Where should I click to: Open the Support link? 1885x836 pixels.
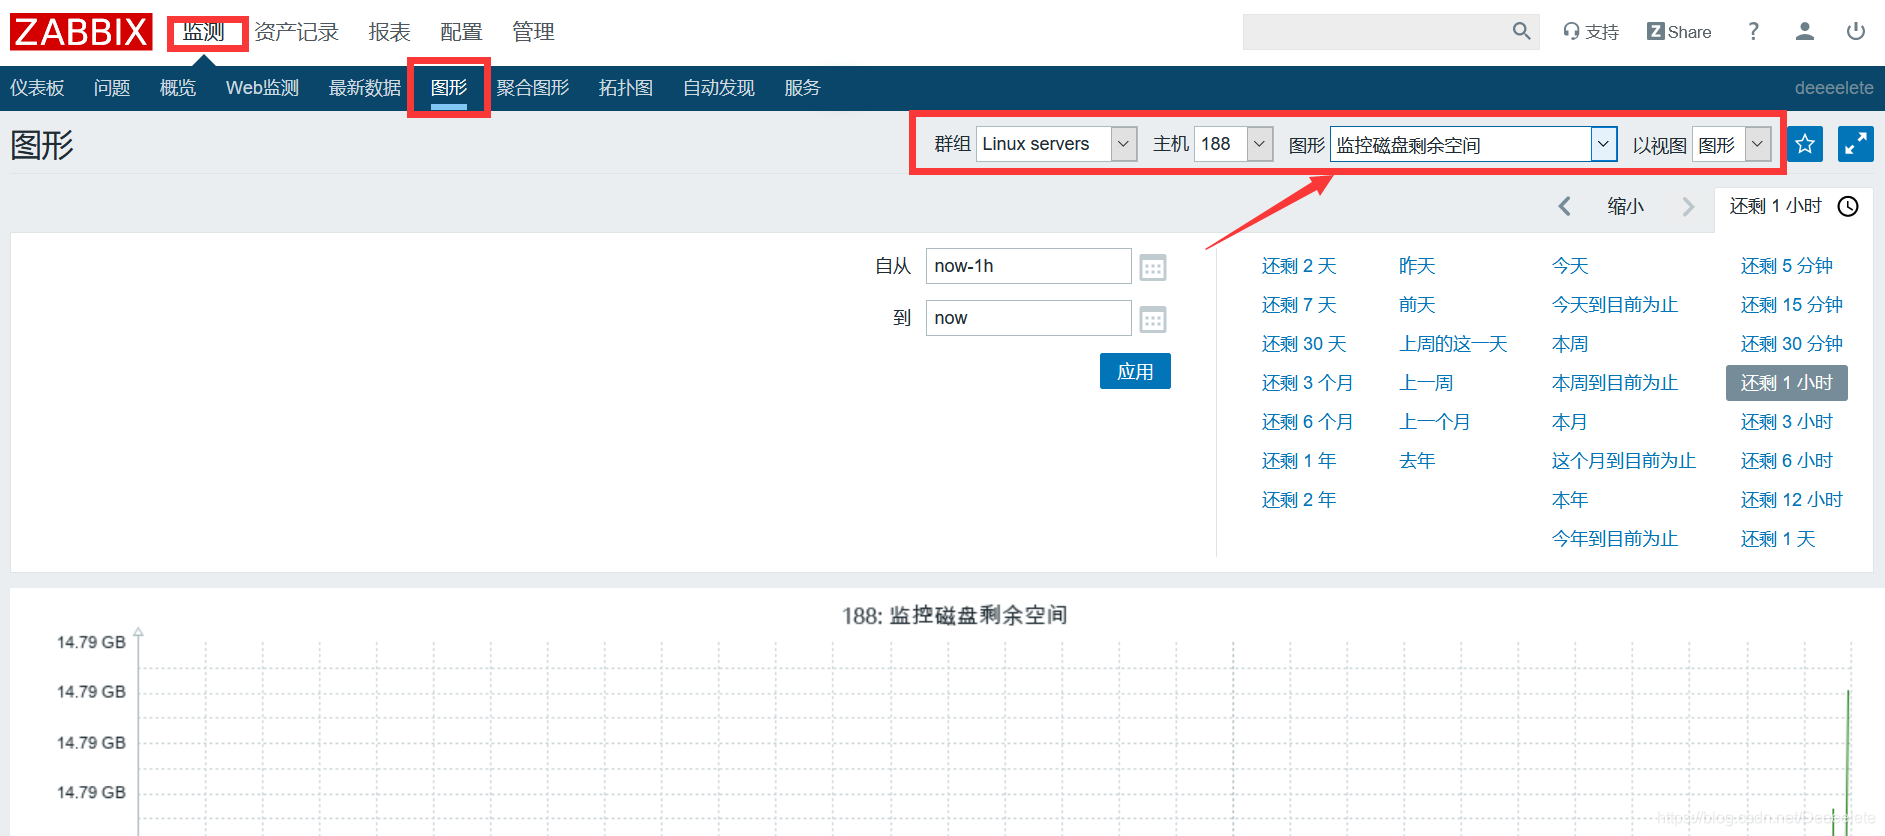click(1591, 32)
